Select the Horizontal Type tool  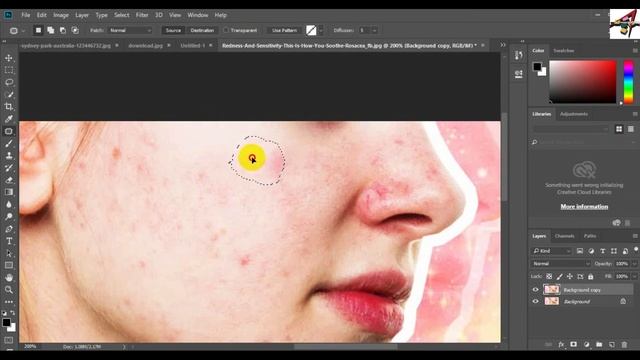[9, 241]
